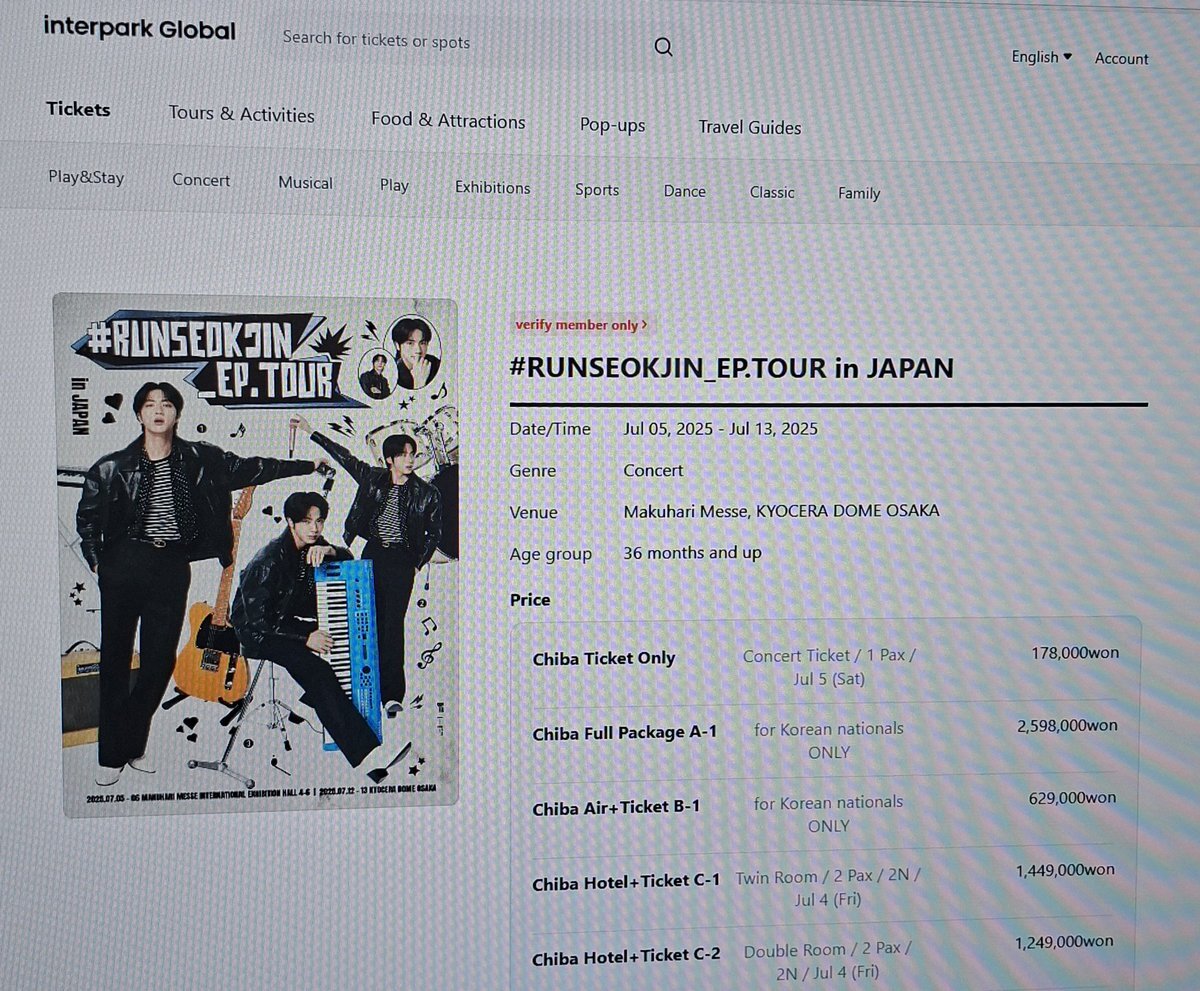Click the venue text Makuhari Messe, KYOCERA DOME OSAKA
Image resolution: width=1200 pixels, height=991 pixels.
(x=781, y=511)
